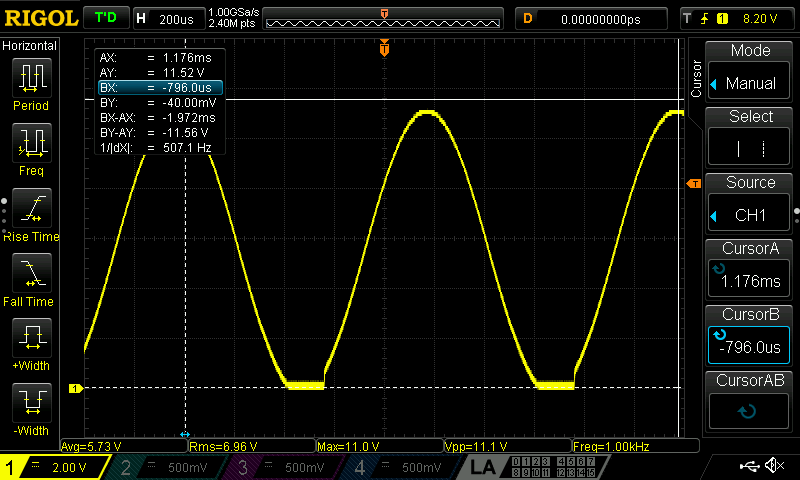The height and width of the screenshot is (480, 800).
Task: Select the Fall Time measurement icon
Action: coord(32,272)
